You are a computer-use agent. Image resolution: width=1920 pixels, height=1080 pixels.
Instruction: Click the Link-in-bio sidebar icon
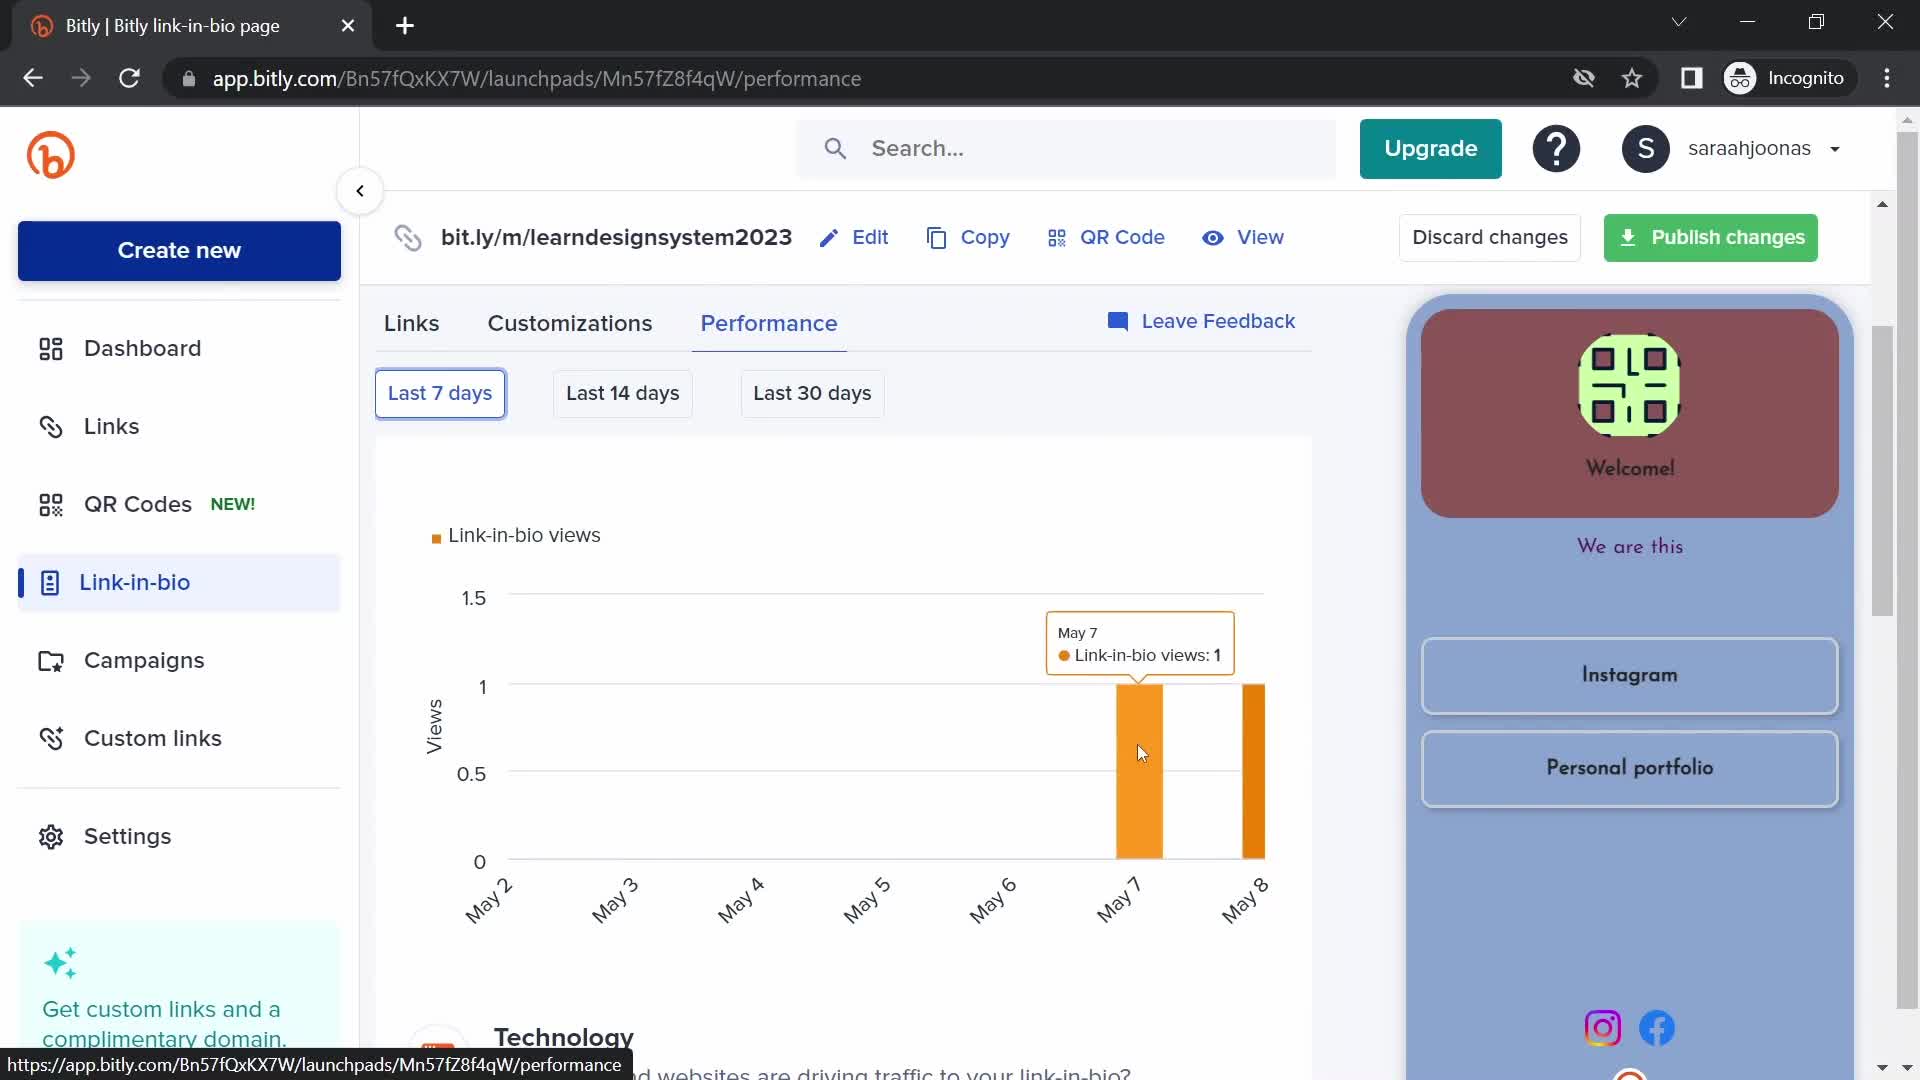pos(49,582)
